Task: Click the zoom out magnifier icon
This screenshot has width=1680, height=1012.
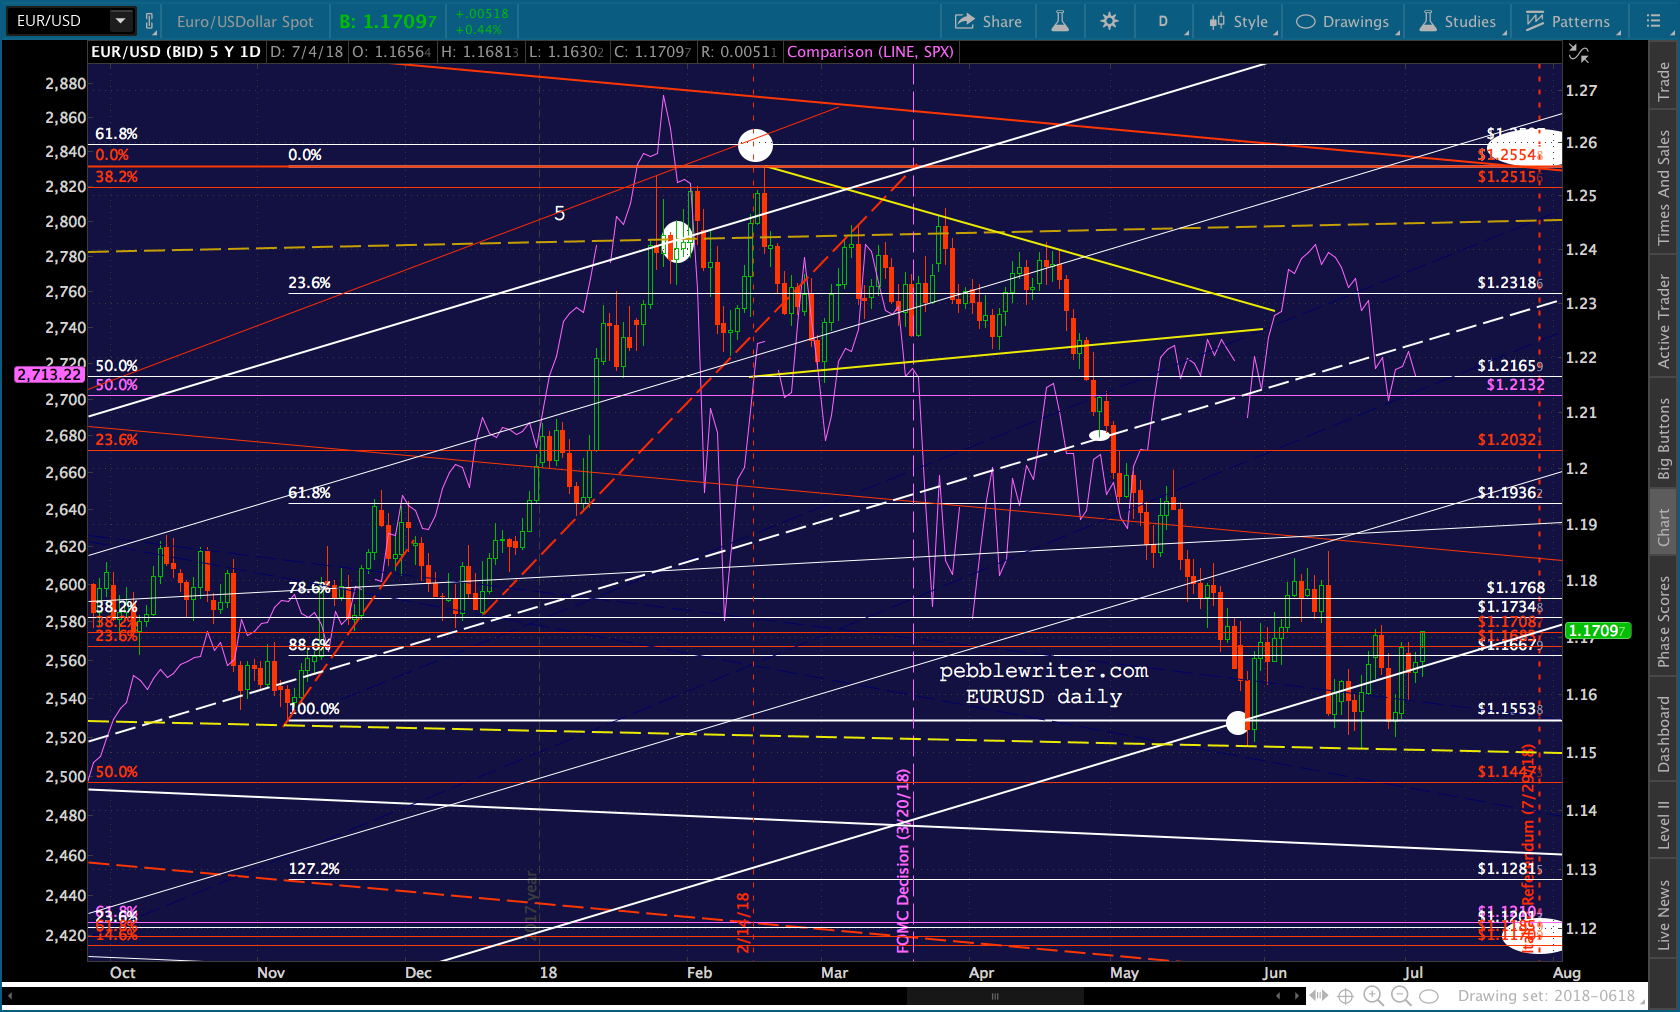Action: [x=1402, y=996]
